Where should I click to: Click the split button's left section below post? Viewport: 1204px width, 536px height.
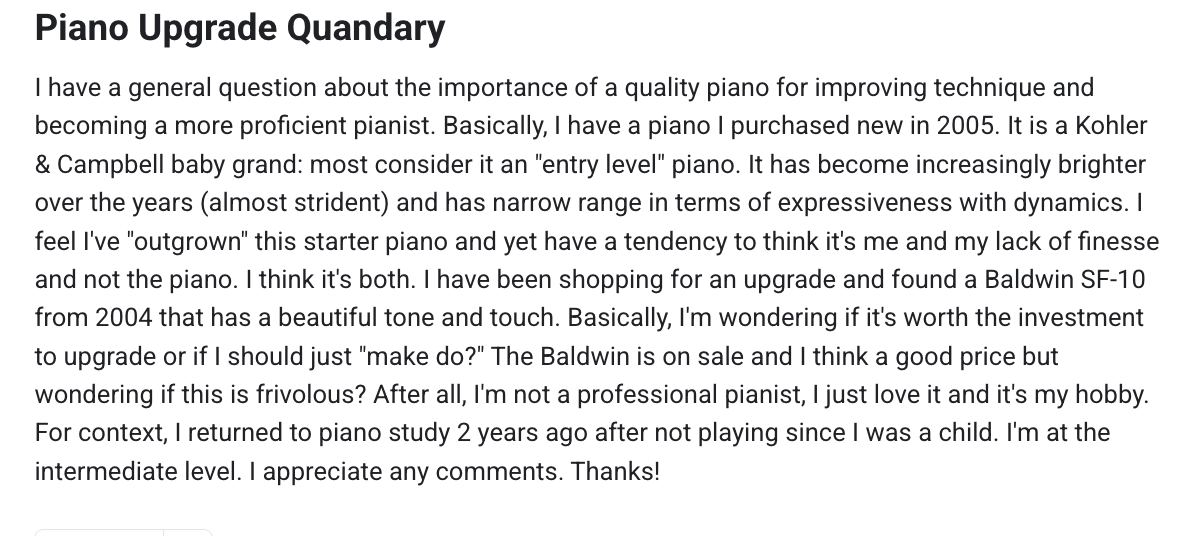99,532
